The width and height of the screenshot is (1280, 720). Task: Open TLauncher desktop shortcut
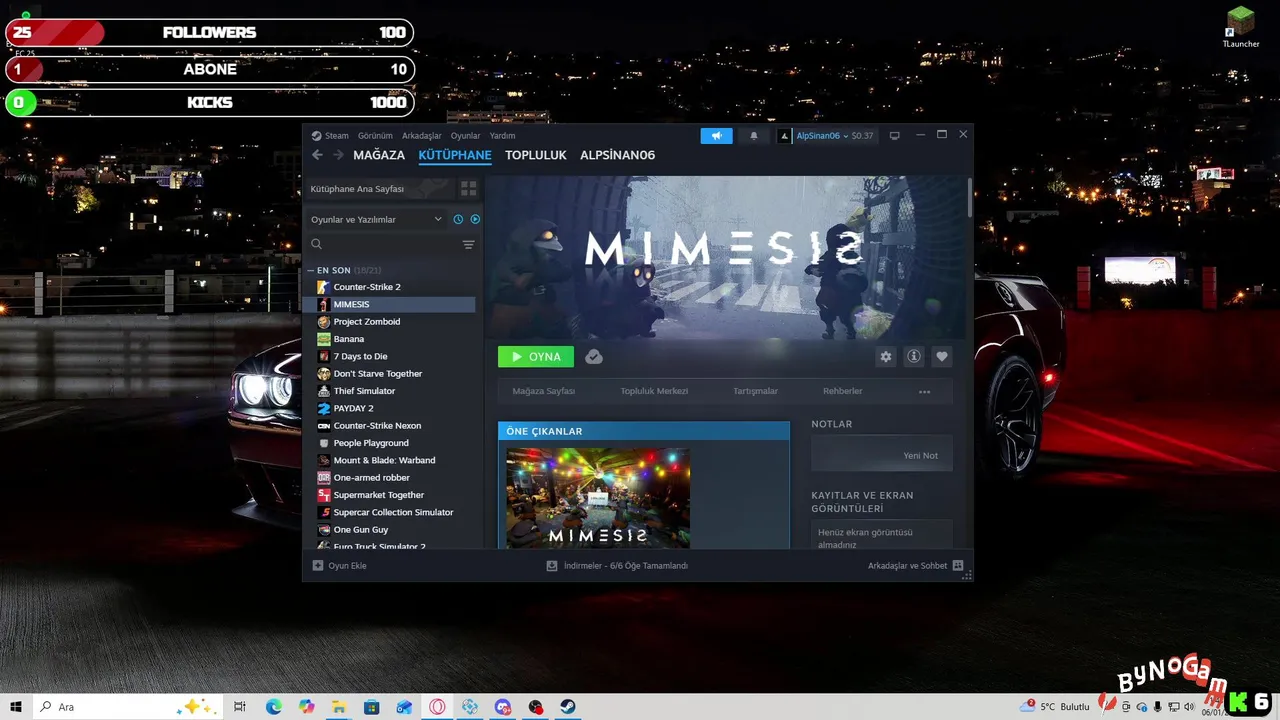point(1241,27)
